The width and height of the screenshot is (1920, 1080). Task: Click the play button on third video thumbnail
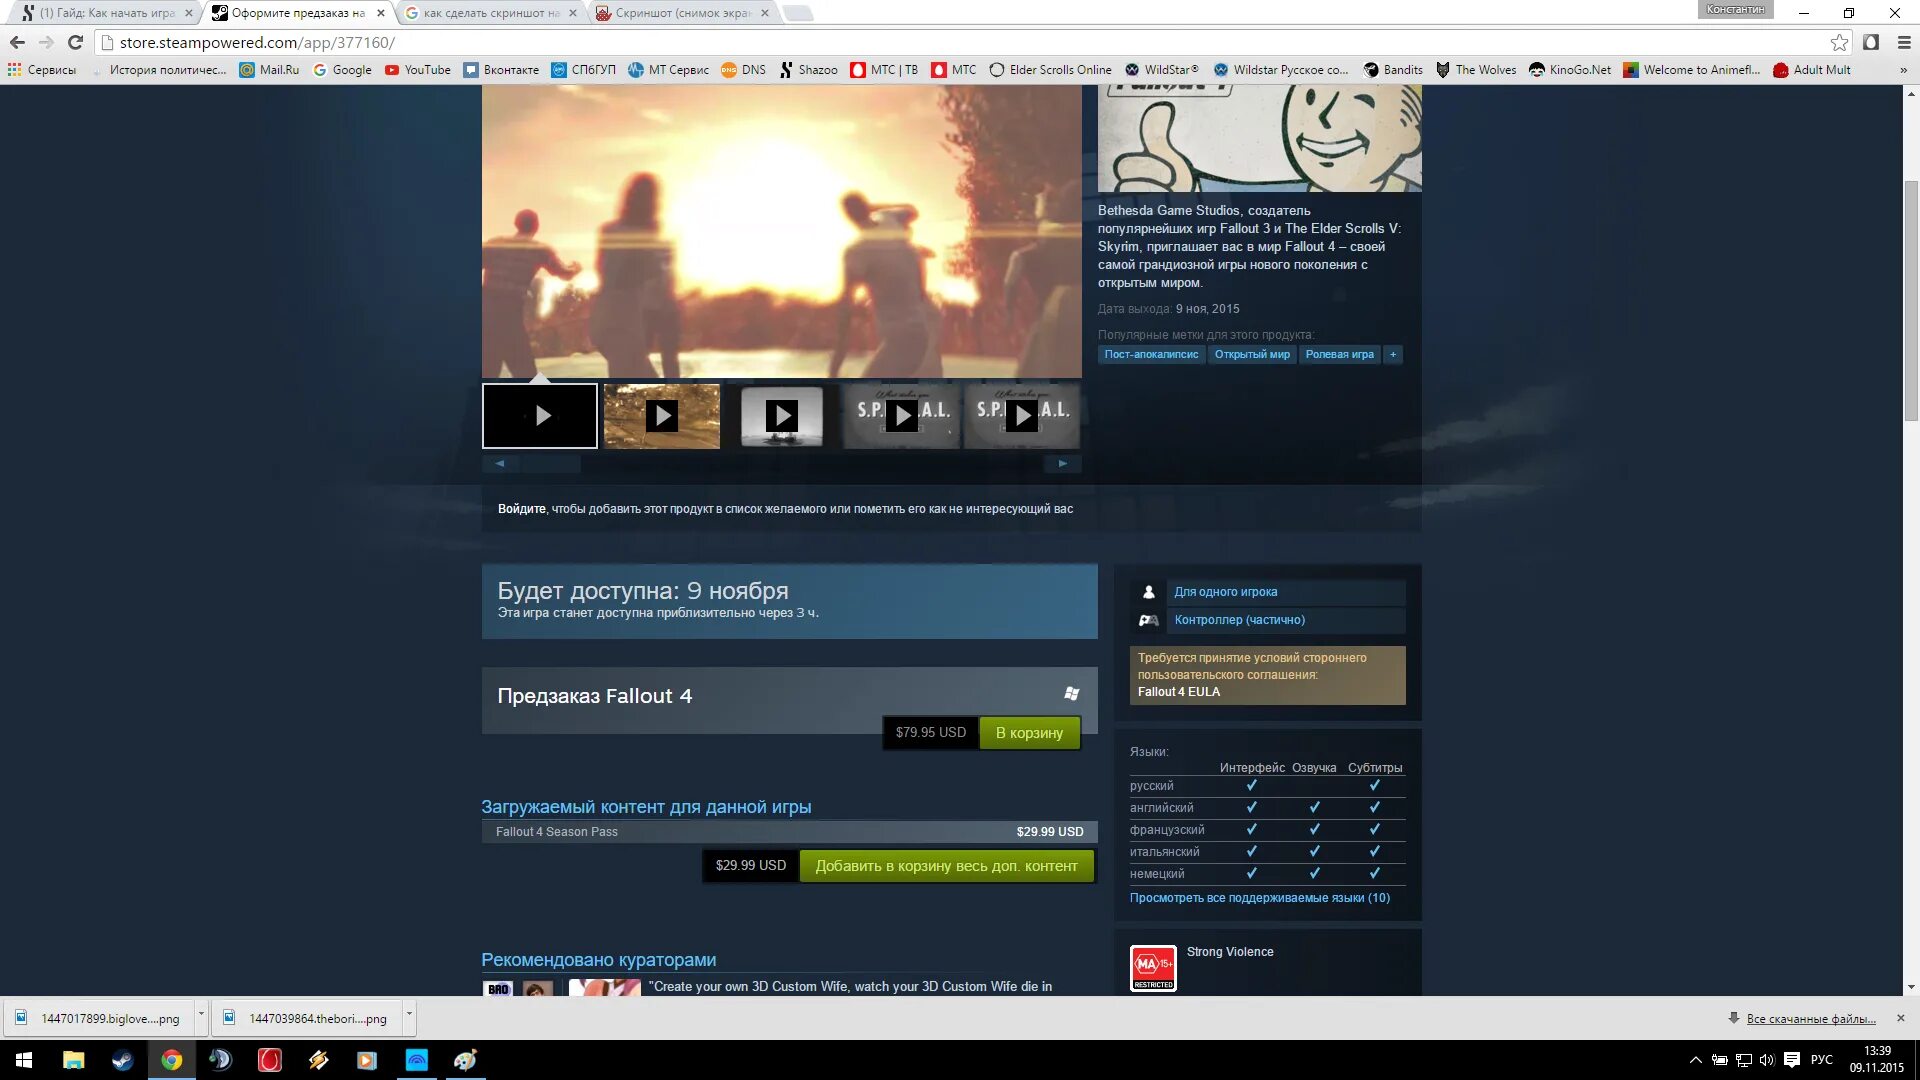pos(781,415)
